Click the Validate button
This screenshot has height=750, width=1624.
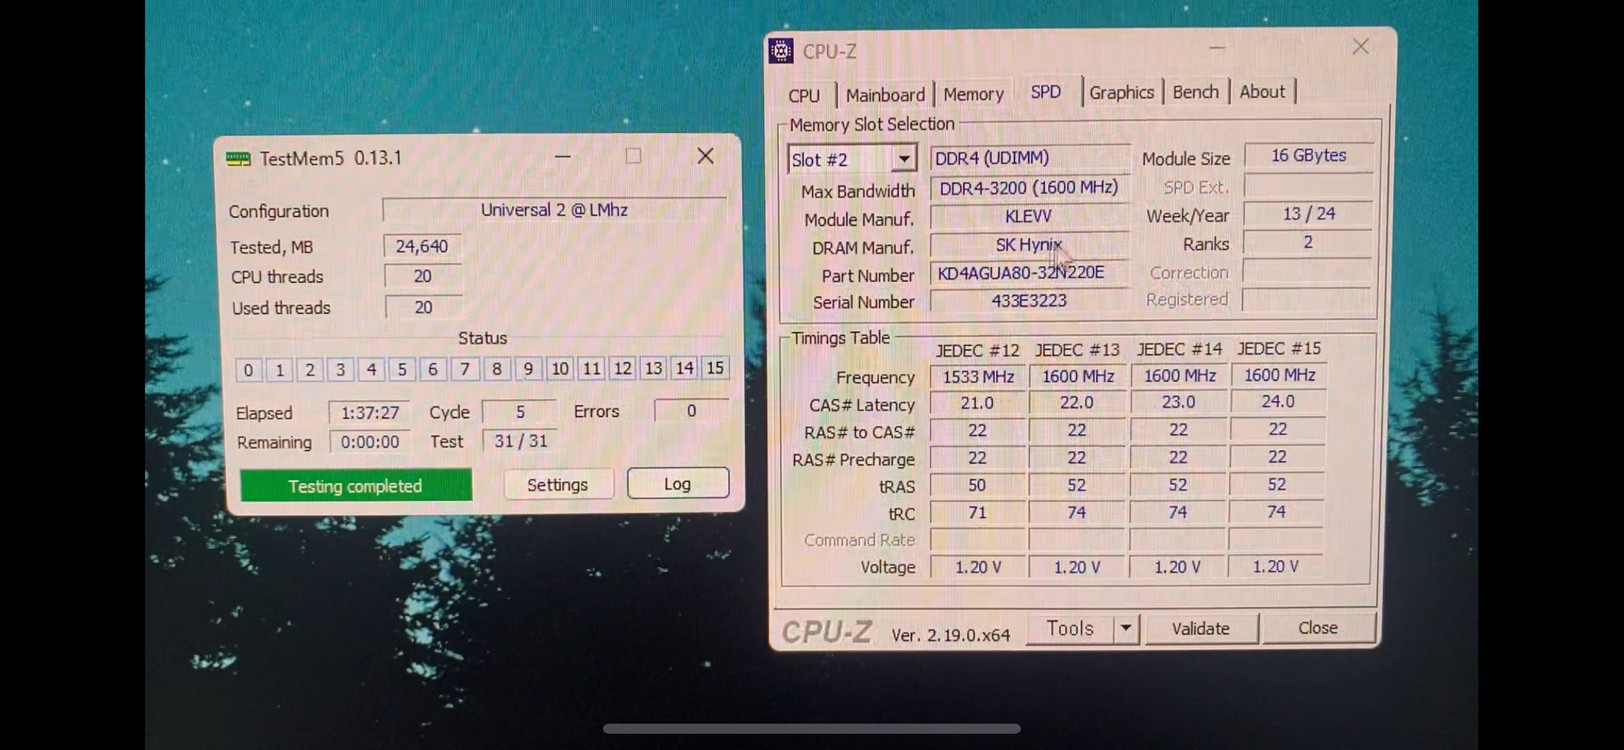point(1200,628)
